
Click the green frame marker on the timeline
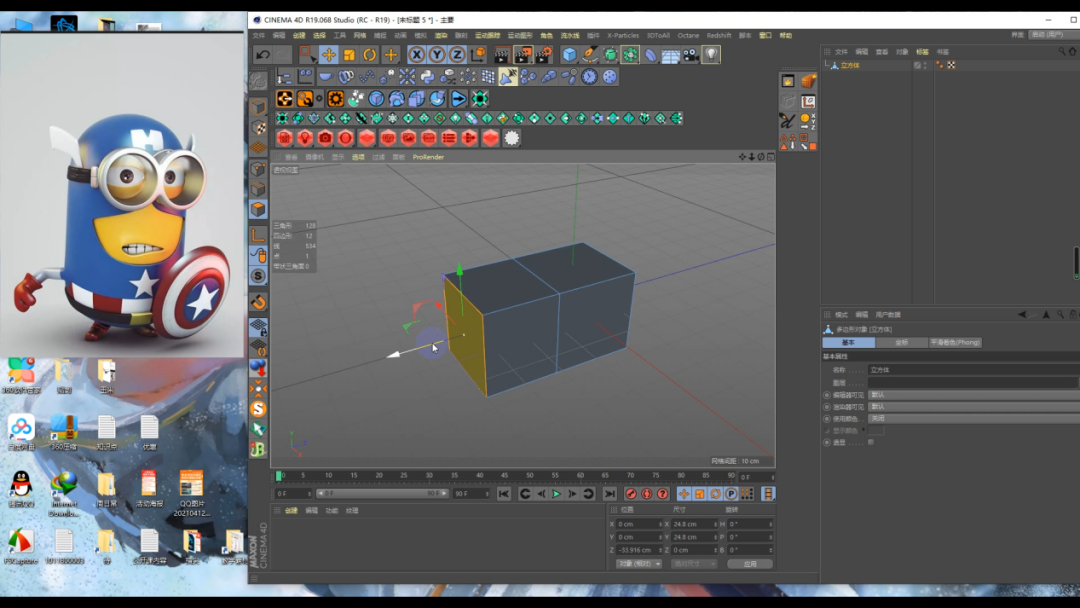coord(278,476)
